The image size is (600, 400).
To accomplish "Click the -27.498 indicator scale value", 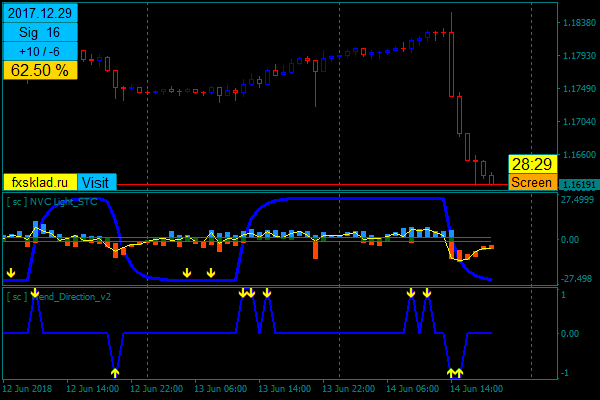I will (x=576, y=279).
